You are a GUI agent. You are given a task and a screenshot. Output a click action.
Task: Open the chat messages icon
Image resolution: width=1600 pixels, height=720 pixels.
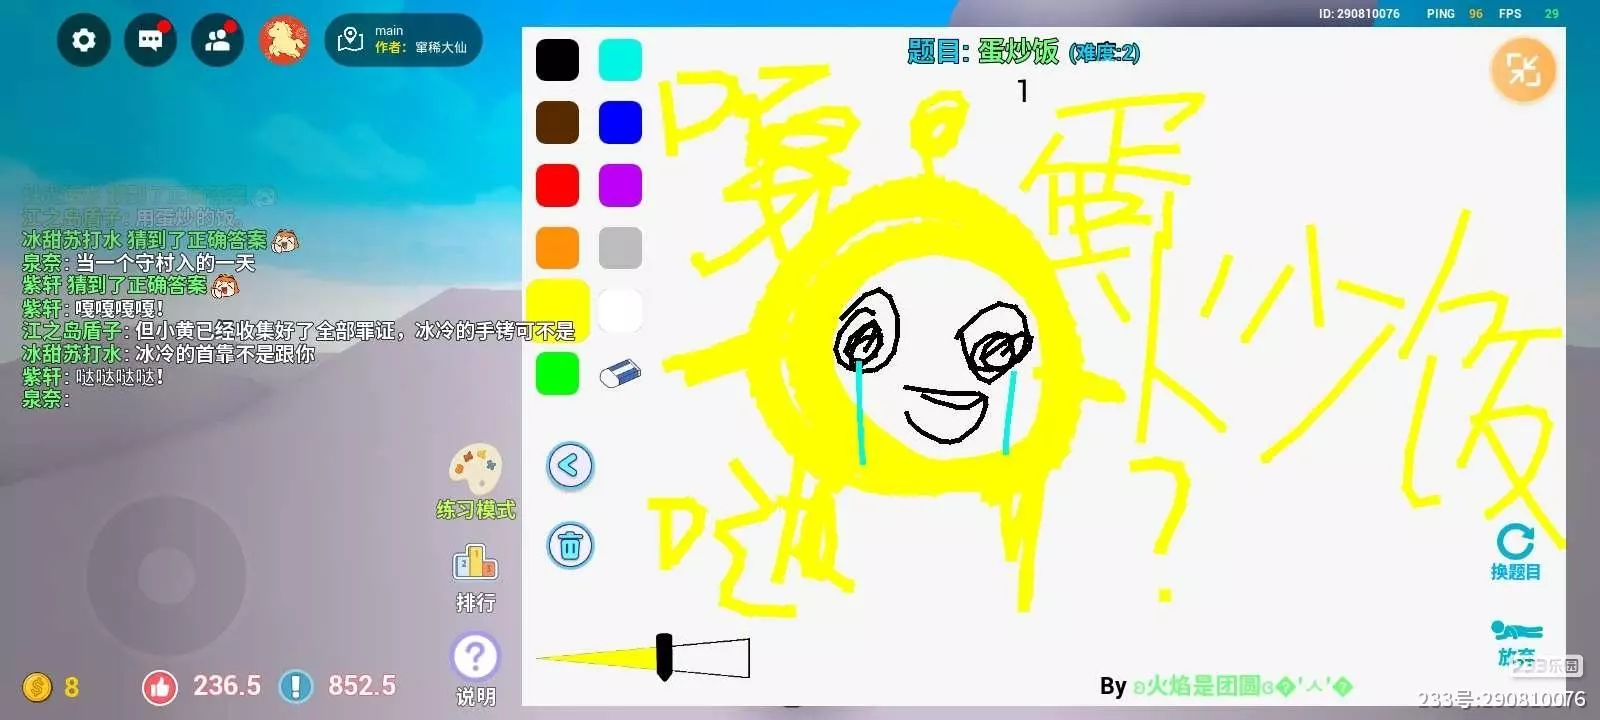pyautogui.click(x=151, y=40)
